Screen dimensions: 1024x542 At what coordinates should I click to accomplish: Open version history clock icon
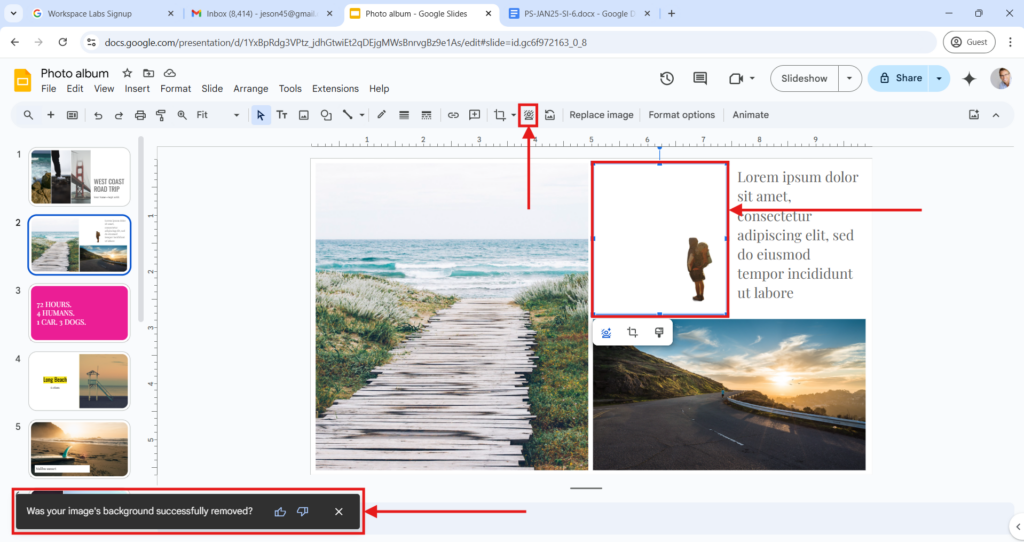(x=667, y=78)
